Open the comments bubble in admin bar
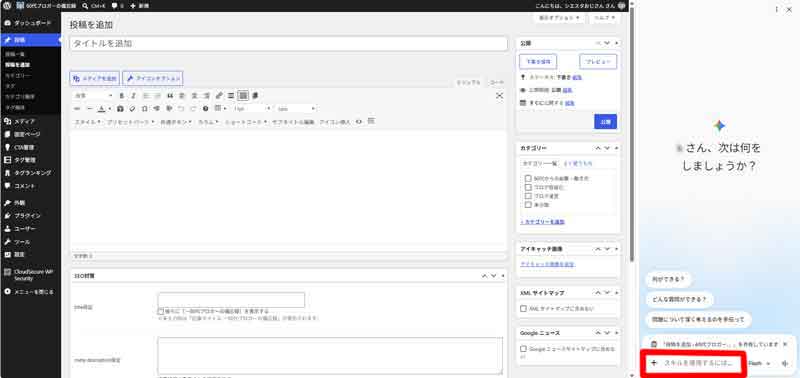The height and width of the screenshot is (378, 800). point(114,6)
